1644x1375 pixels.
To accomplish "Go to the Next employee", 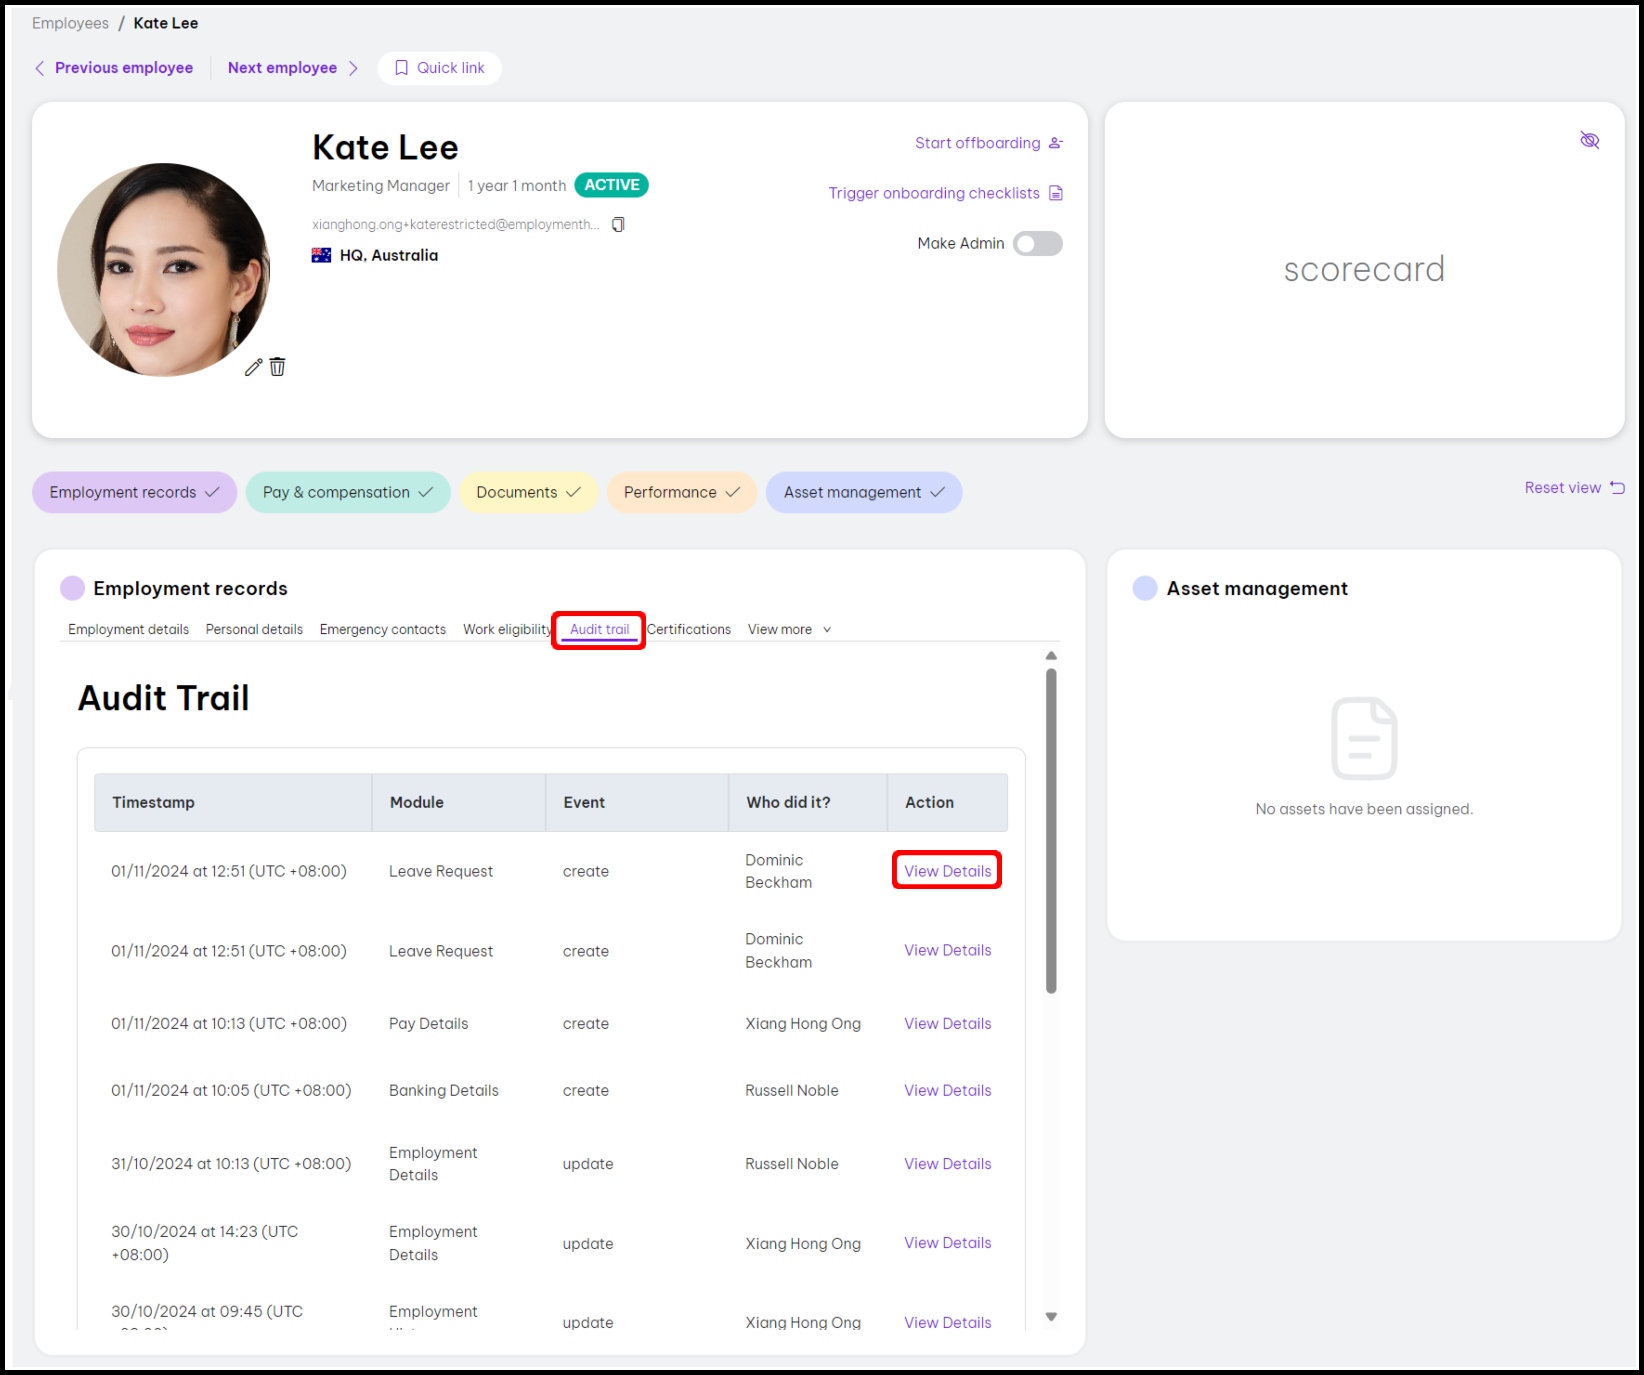I will pyautogui.click(x=283, y=68).
